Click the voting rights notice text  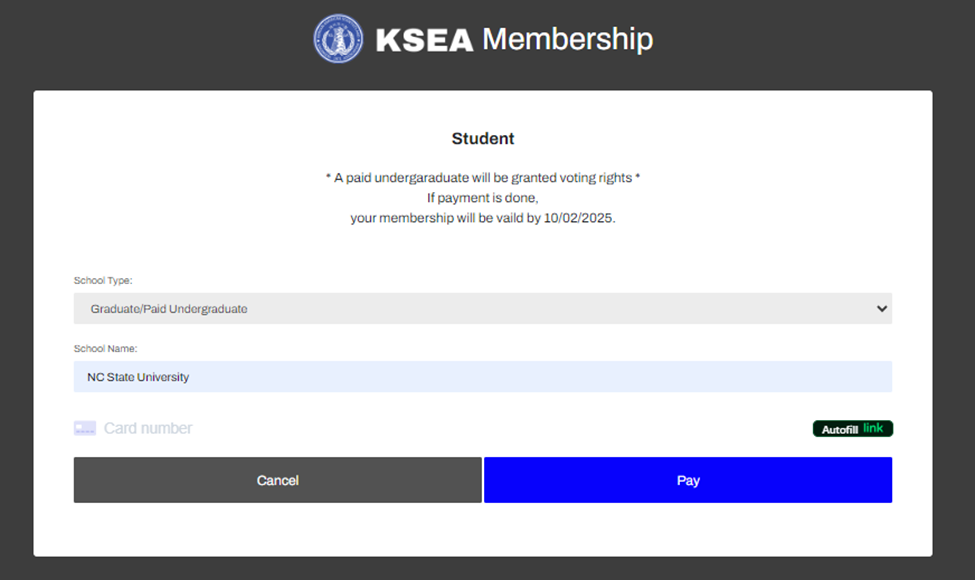point(483,177)
